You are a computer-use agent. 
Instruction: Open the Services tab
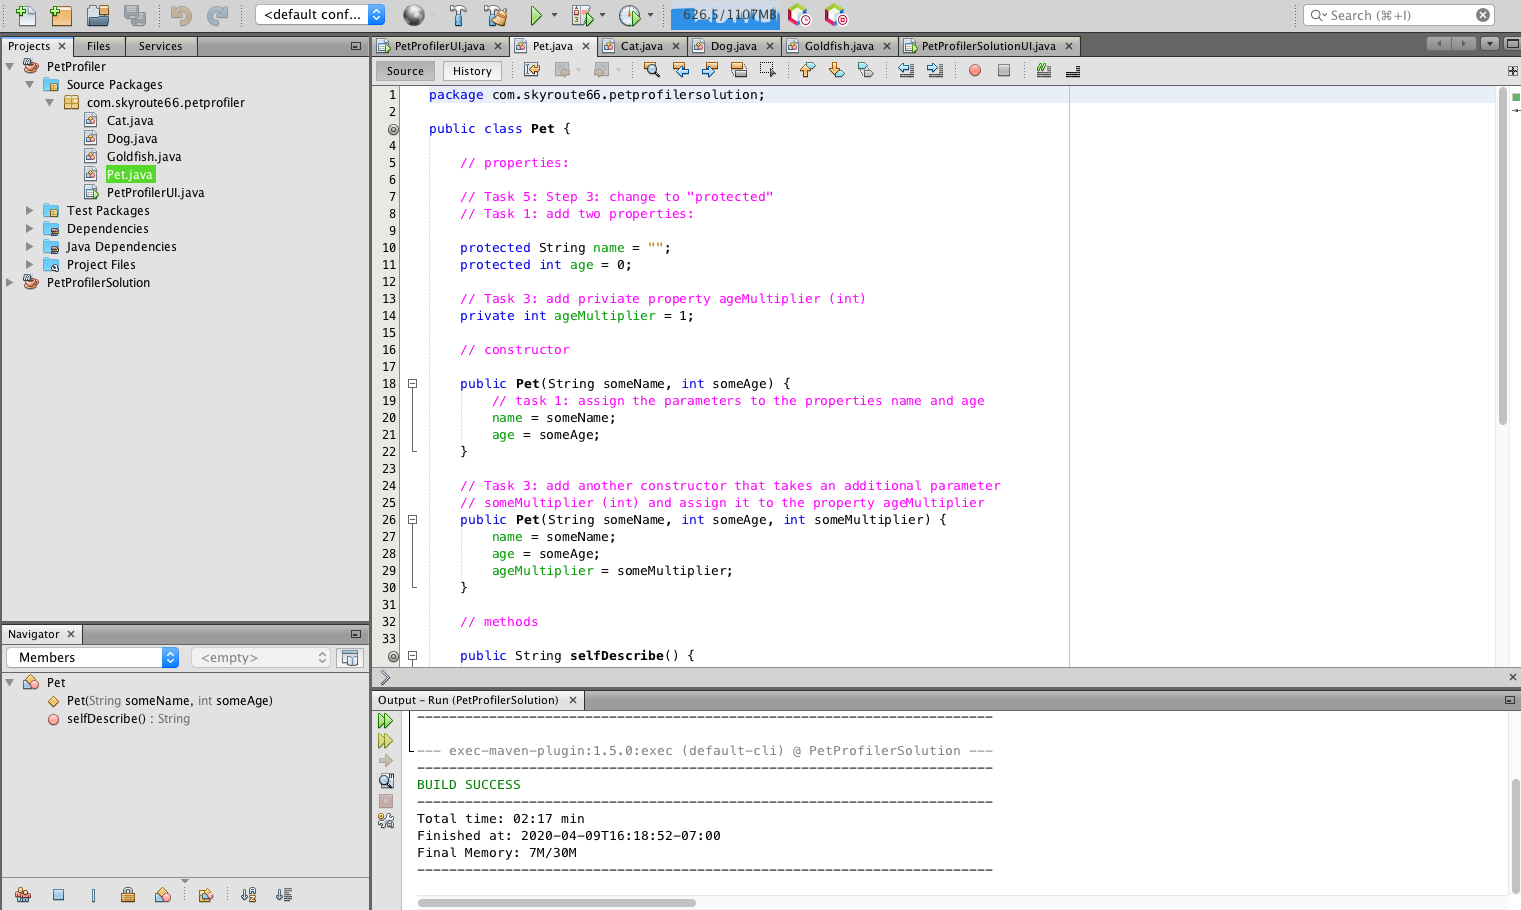coord(160,46)
